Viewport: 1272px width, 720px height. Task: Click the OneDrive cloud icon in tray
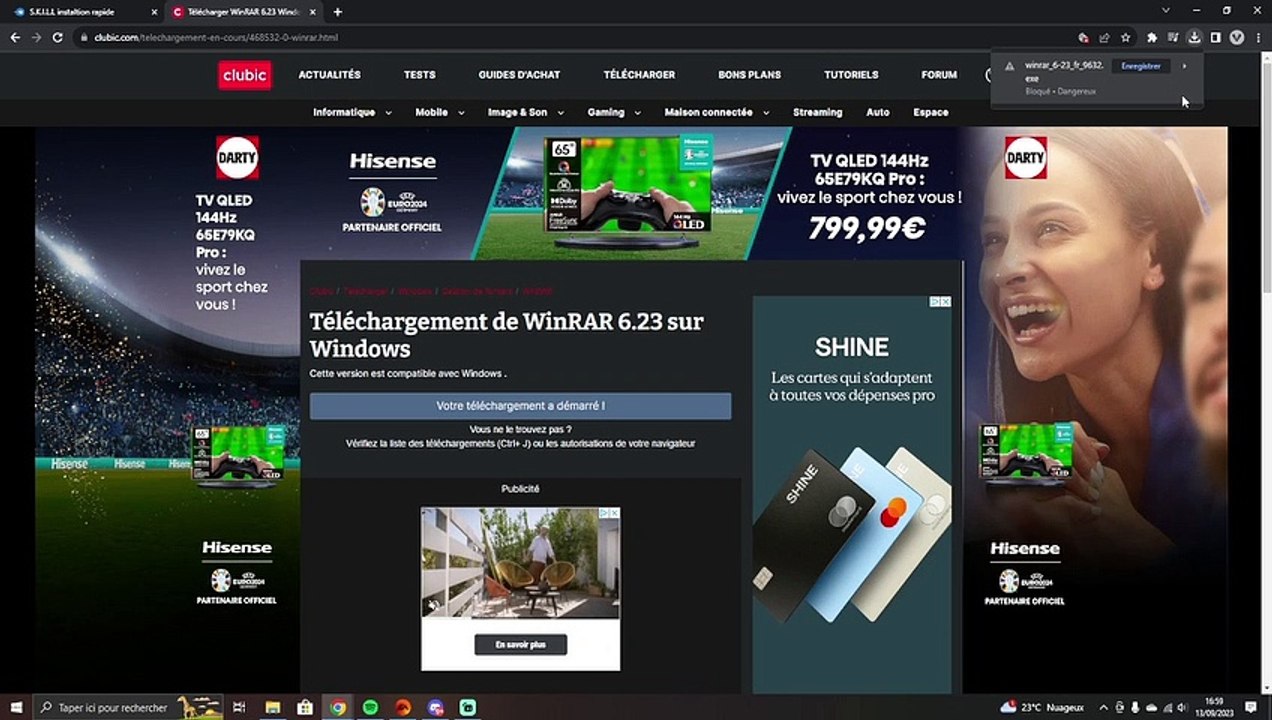[1152, 707]
